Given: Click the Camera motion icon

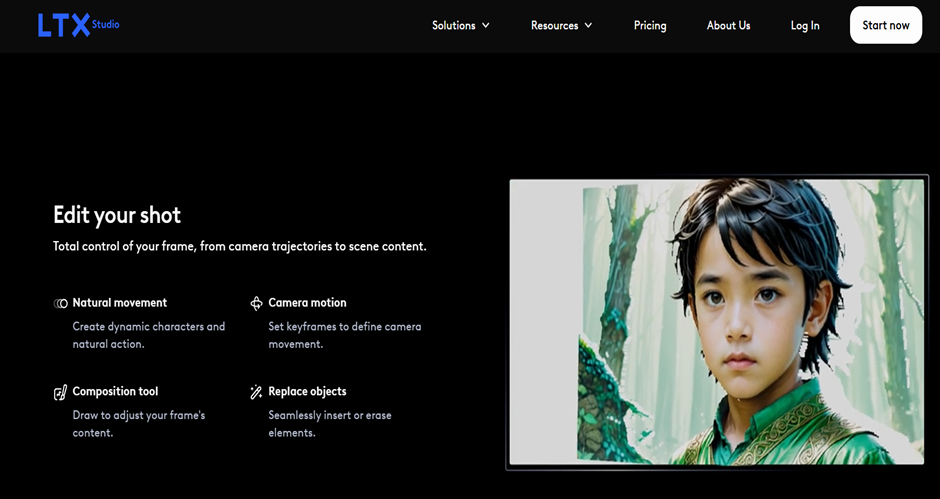Looking at the screenshot, I should (256, 303).
